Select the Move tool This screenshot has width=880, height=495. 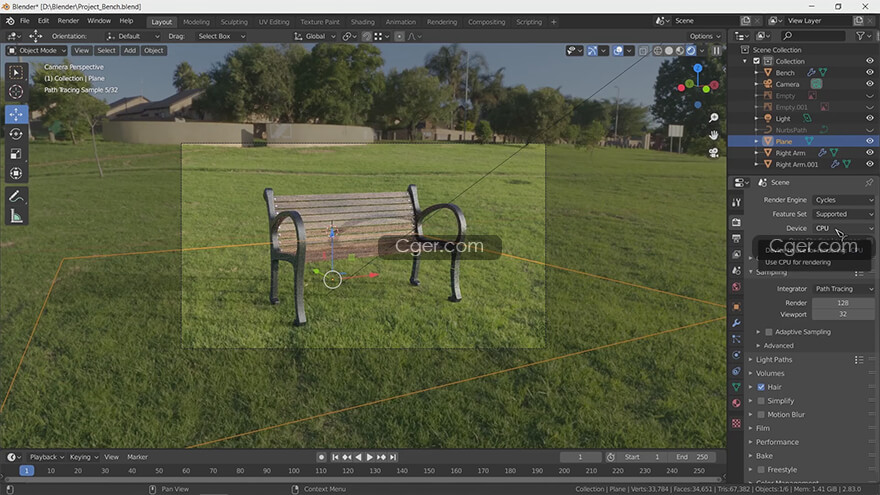click(16, 114)
